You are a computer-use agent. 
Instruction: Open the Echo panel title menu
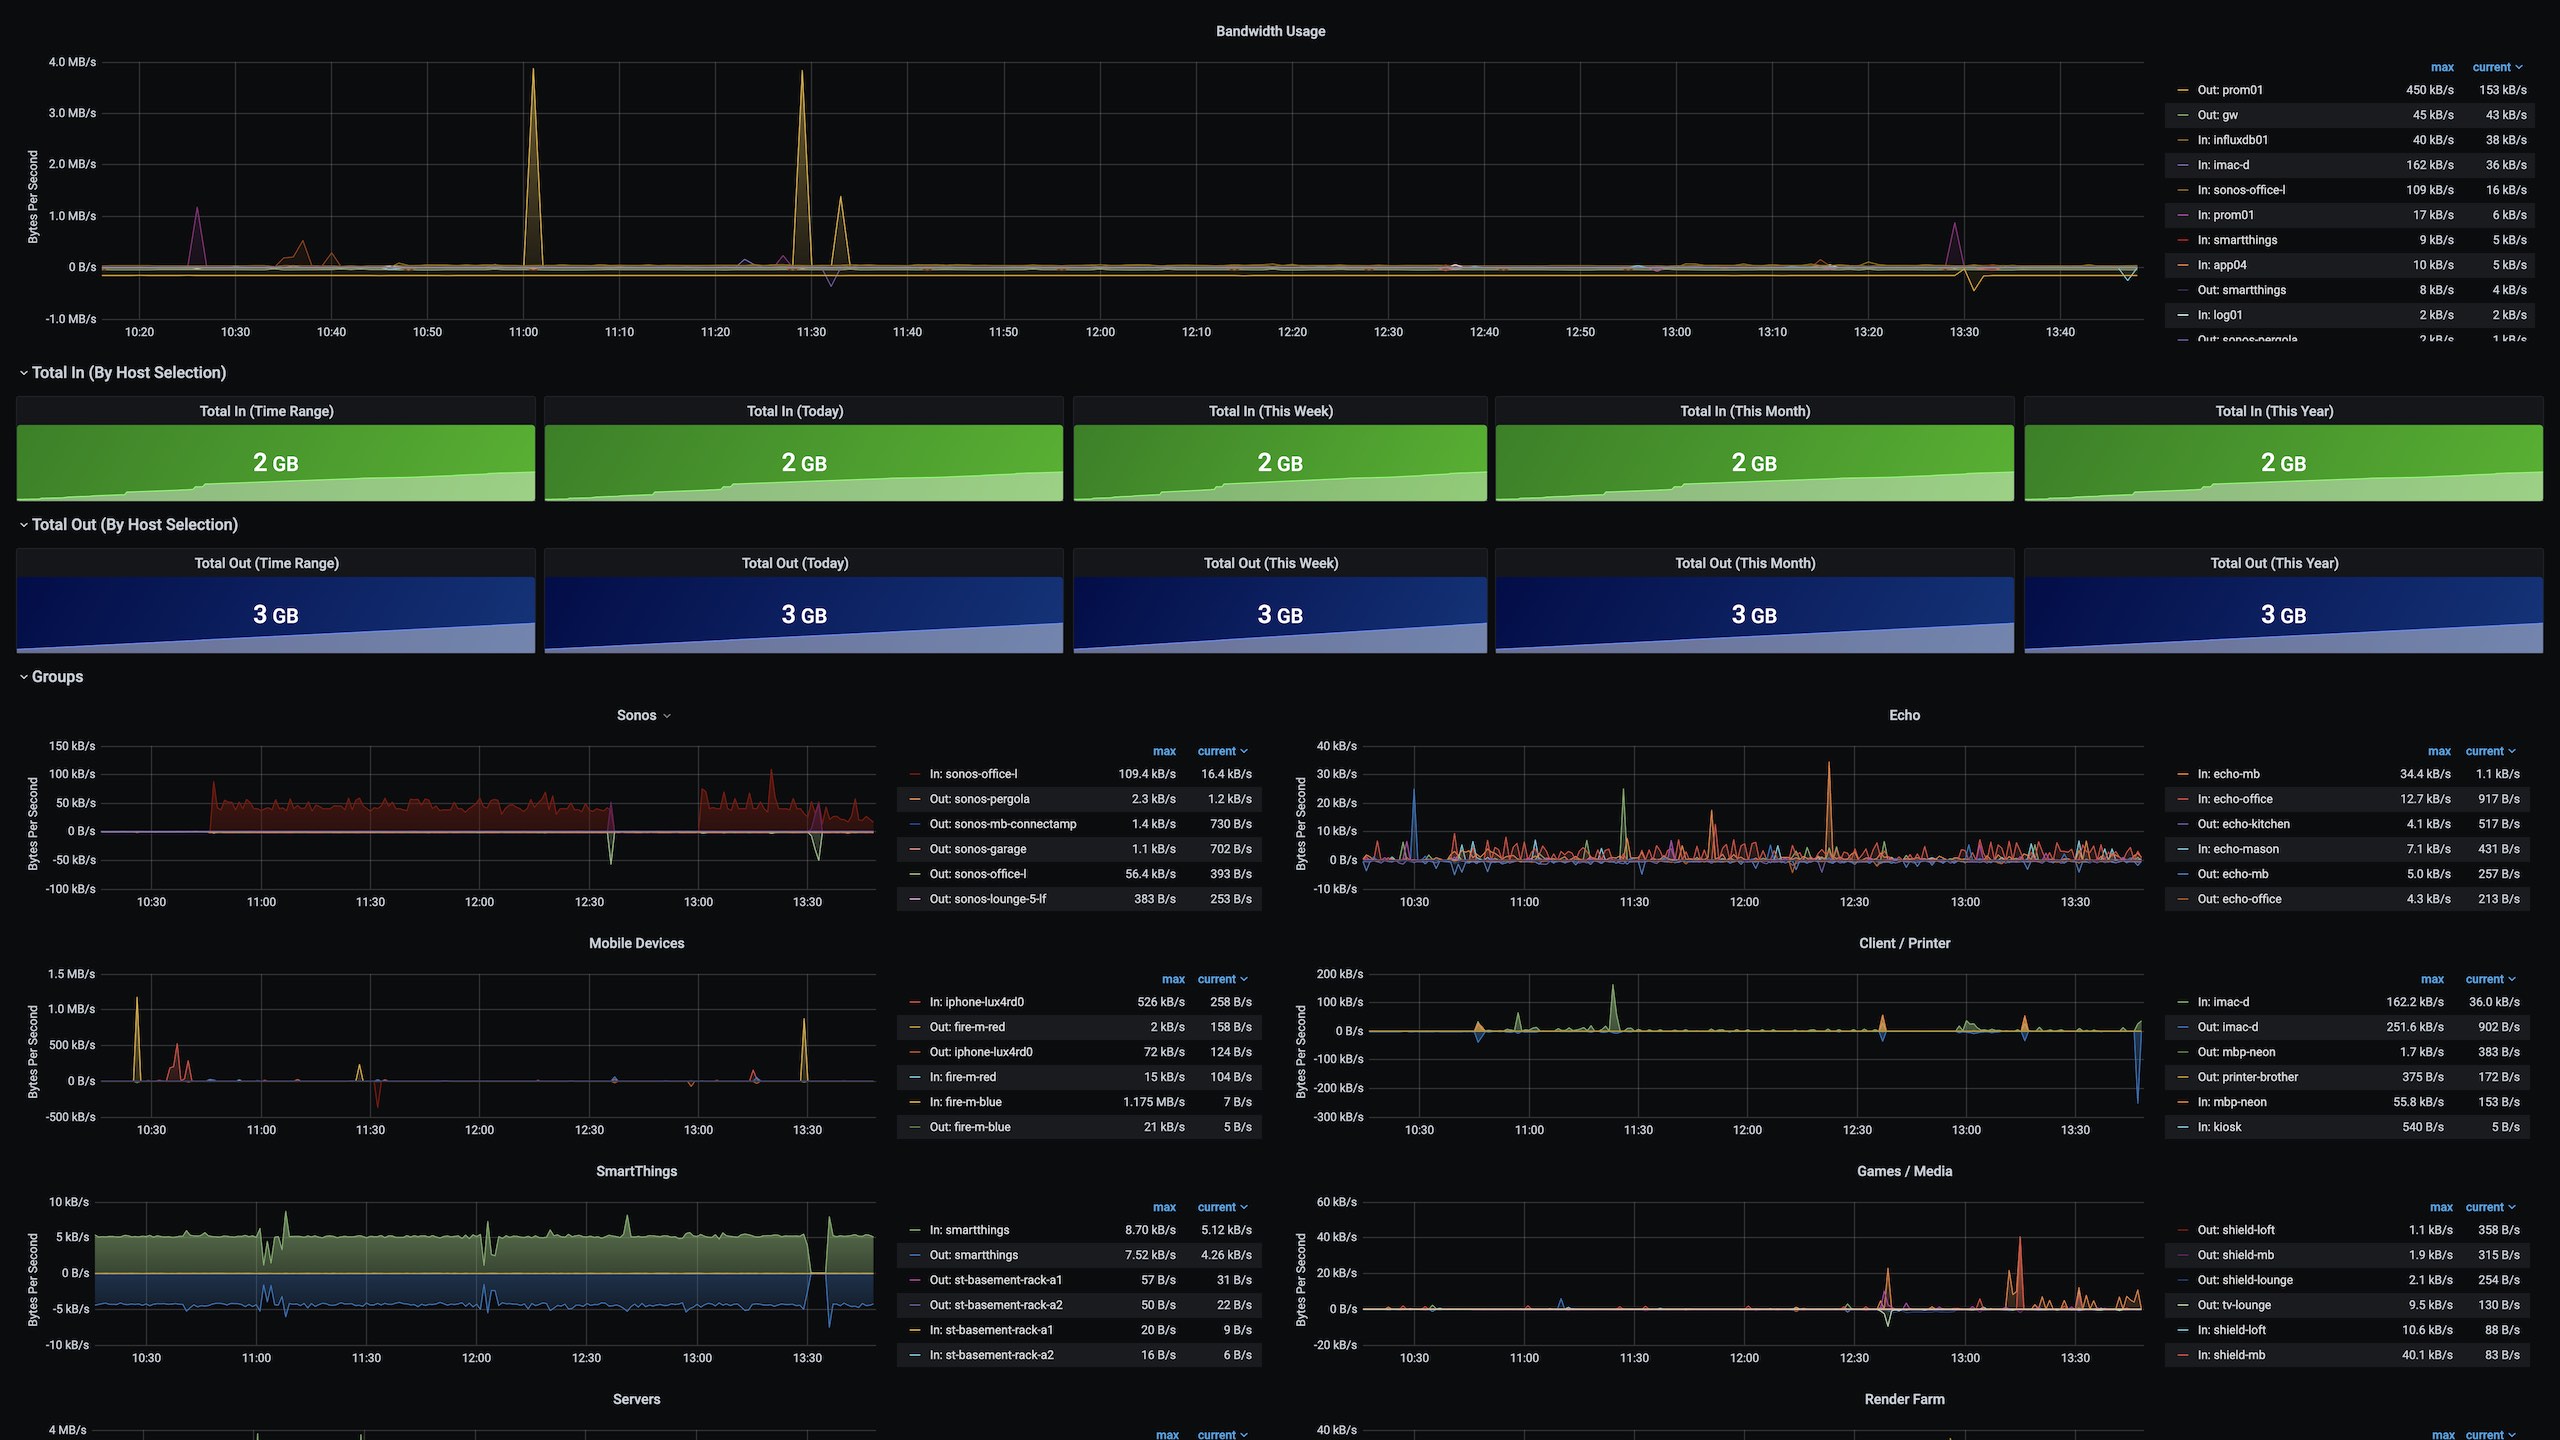coord(1903,715)
